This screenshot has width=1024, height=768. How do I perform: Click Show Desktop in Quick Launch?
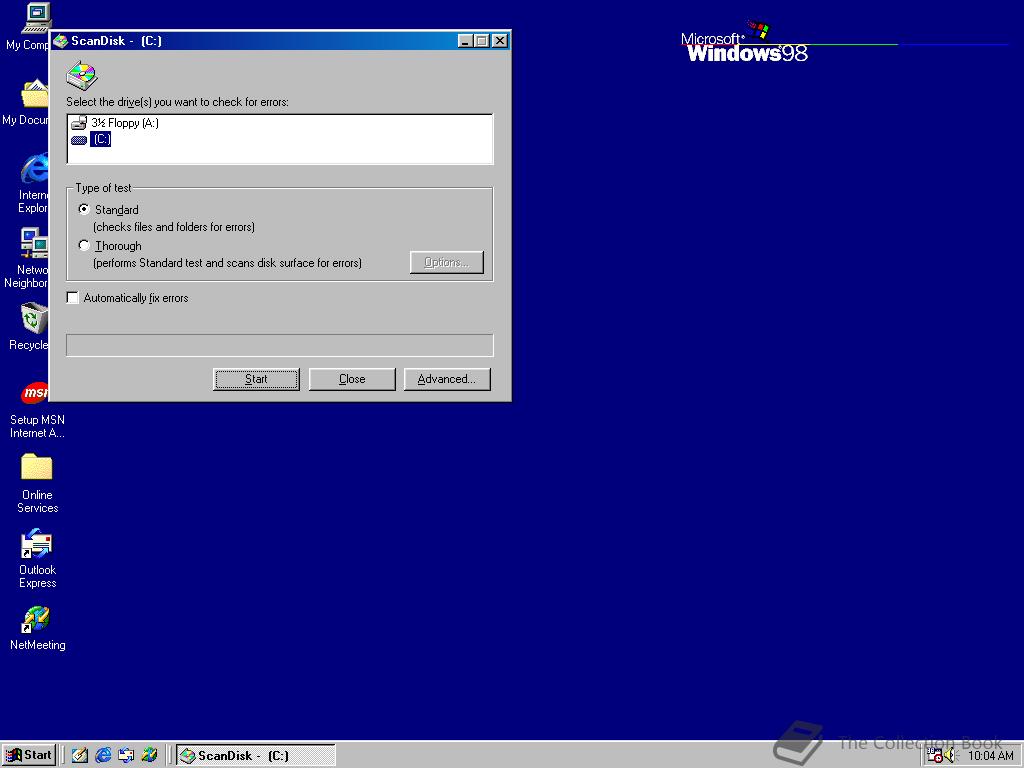click(x=80, y=756)
